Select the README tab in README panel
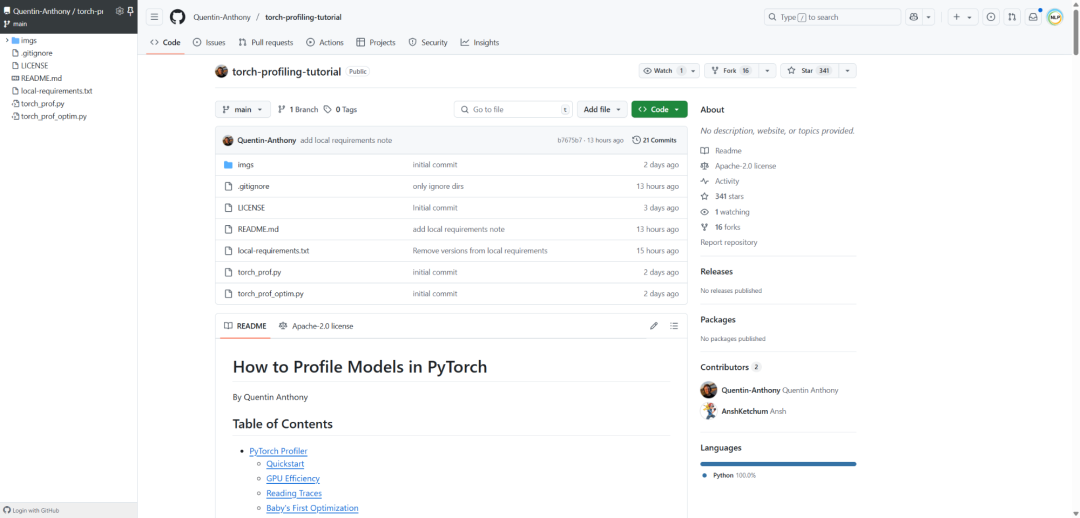 coord(245,326)
